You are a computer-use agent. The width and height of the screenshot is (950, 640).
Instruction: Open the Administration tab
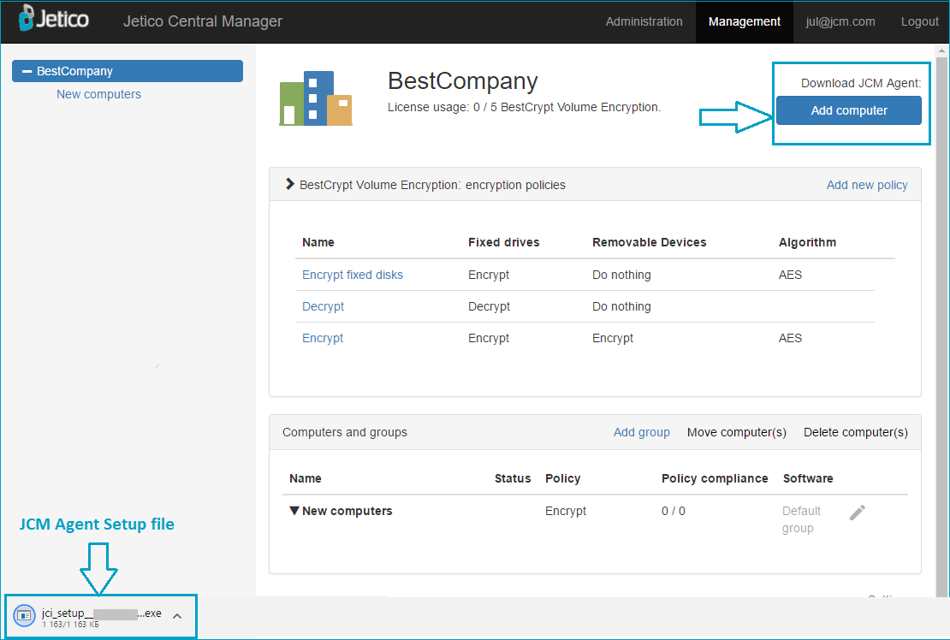coord(643,22)
